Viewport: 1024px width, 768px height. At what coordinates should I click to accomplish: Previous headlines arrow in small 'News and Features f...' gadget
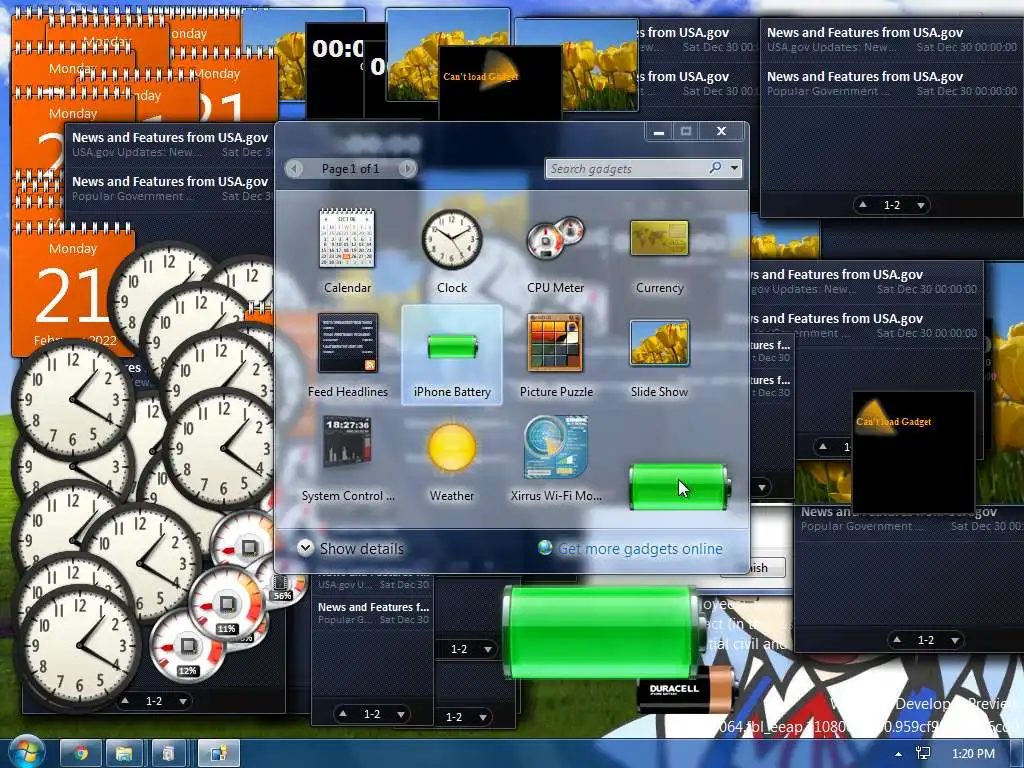click(344, 714)
